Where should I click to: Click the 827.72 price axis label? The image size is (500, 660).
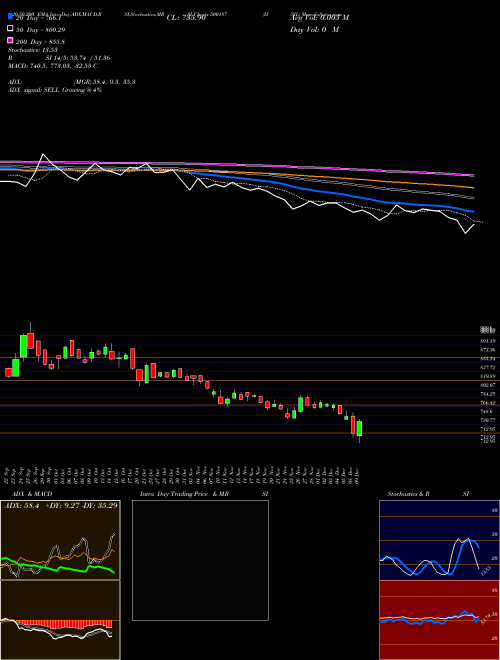click(x=488, y=367)
